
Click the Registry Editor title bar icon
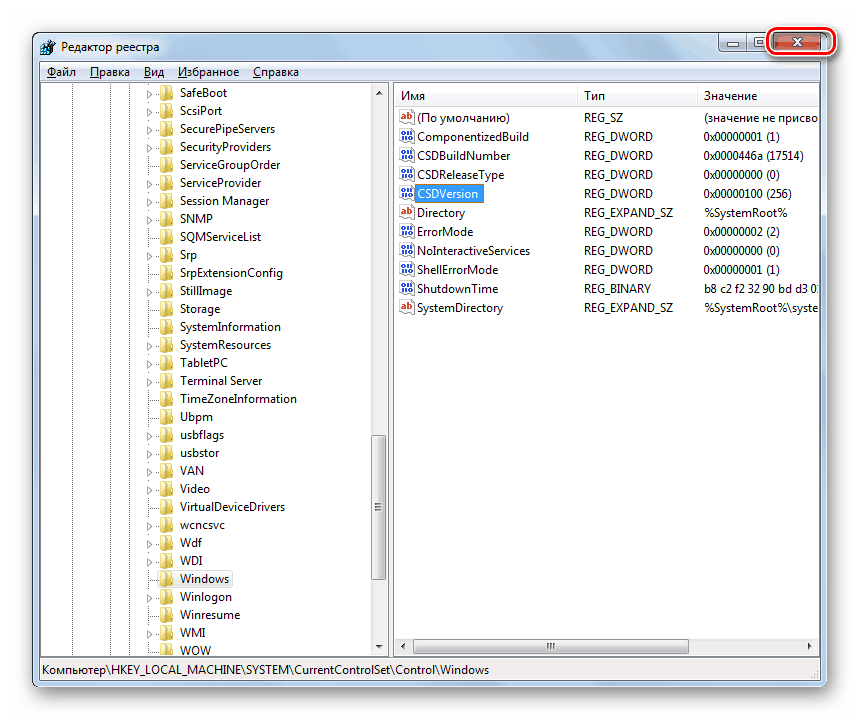click(48, 47)
